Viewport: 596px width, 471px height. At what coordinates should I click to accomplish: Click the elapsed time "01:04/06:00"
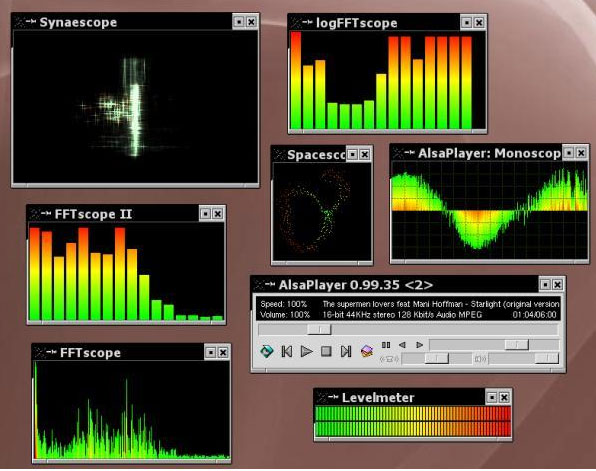click(x=534, y=315)
